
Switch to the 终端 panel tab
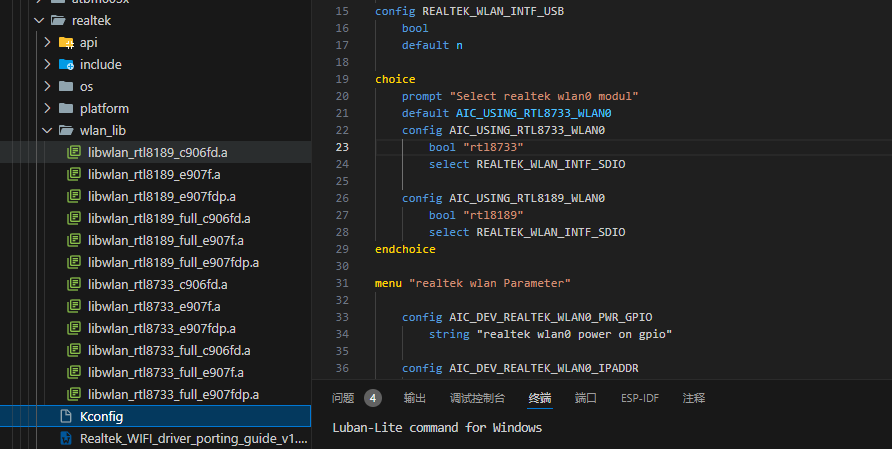click(540, 398)
